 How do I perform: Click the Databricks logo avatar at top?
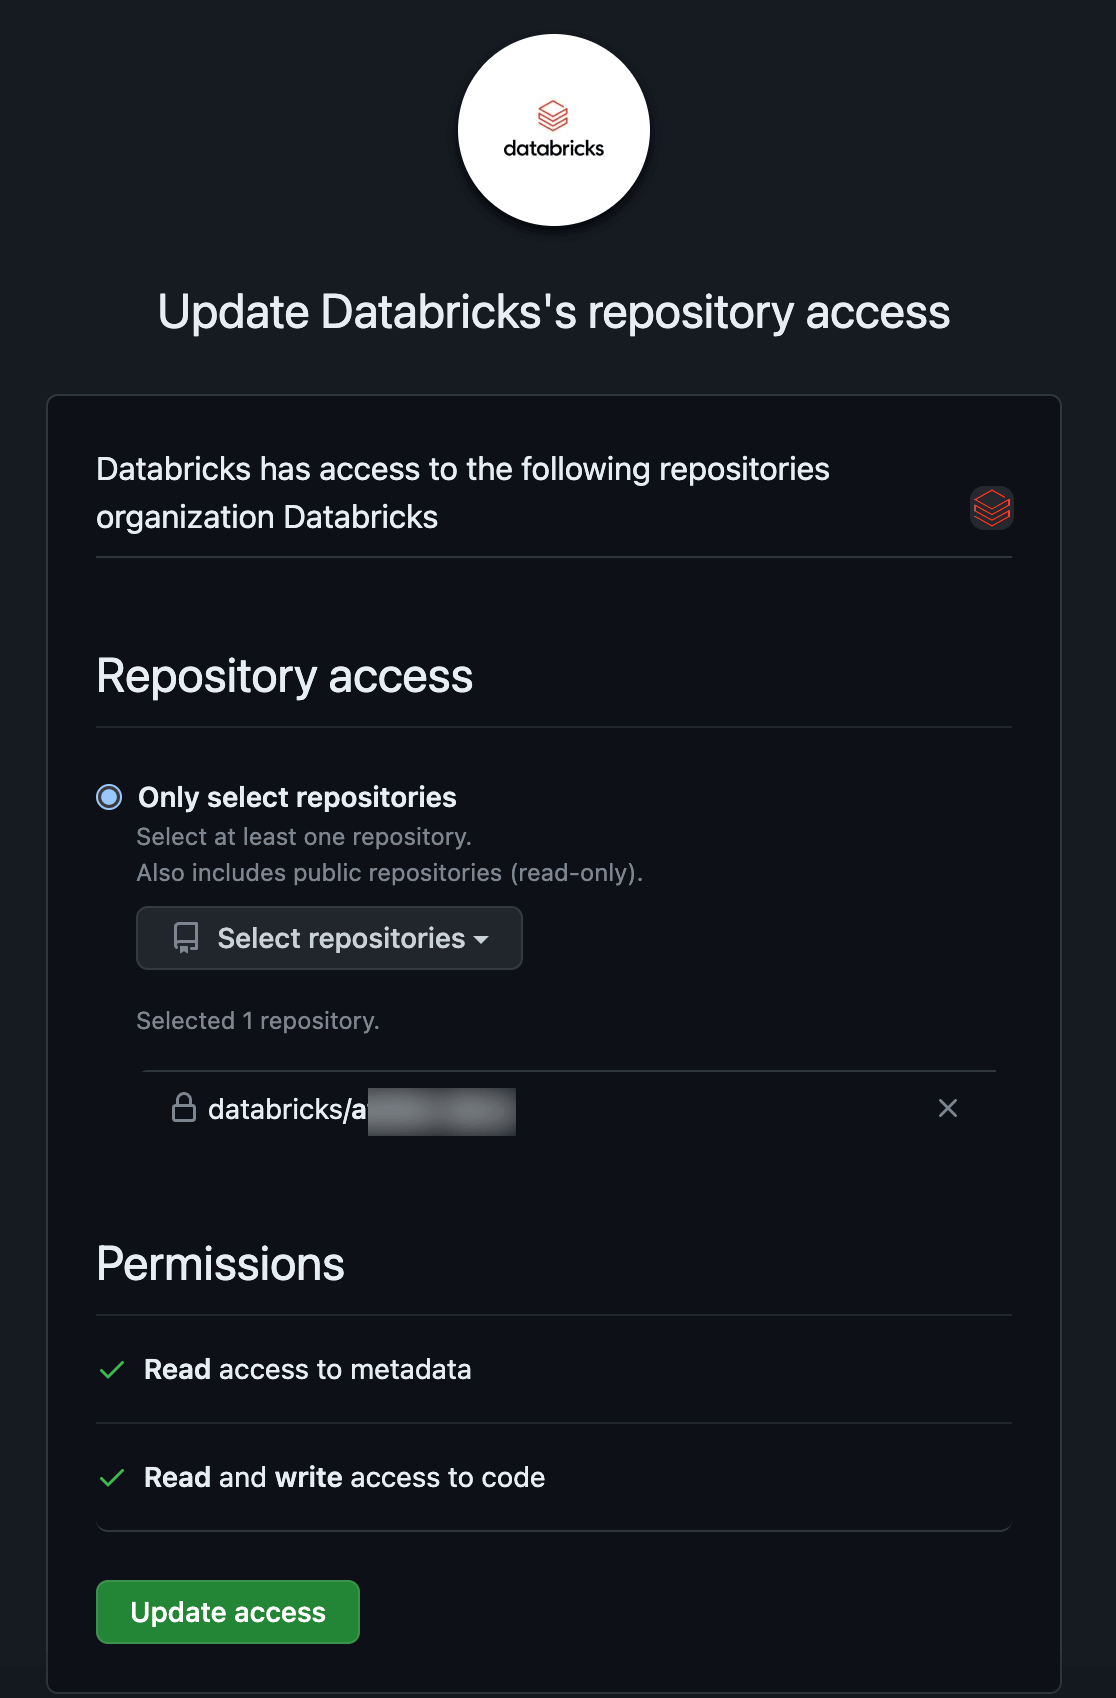tap(553, 130)
